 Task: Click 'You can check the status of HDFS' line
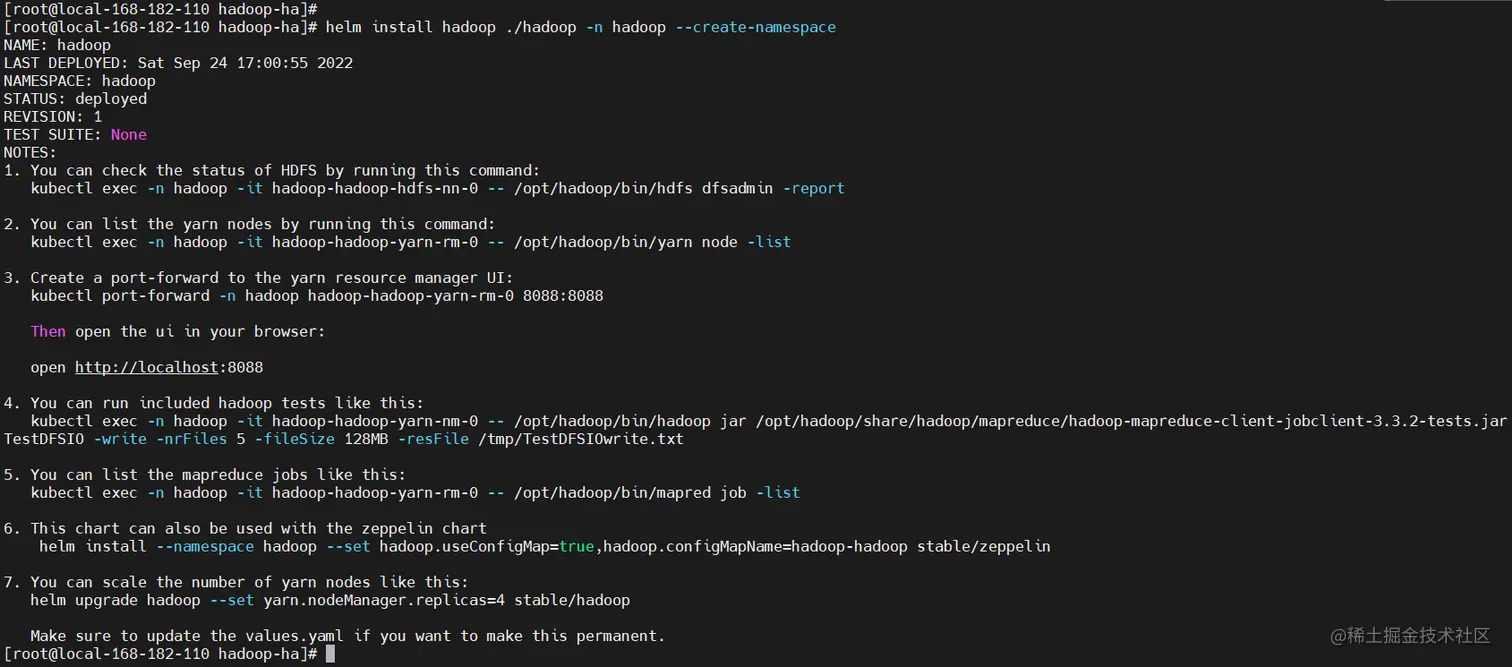(x=272, y=170)
